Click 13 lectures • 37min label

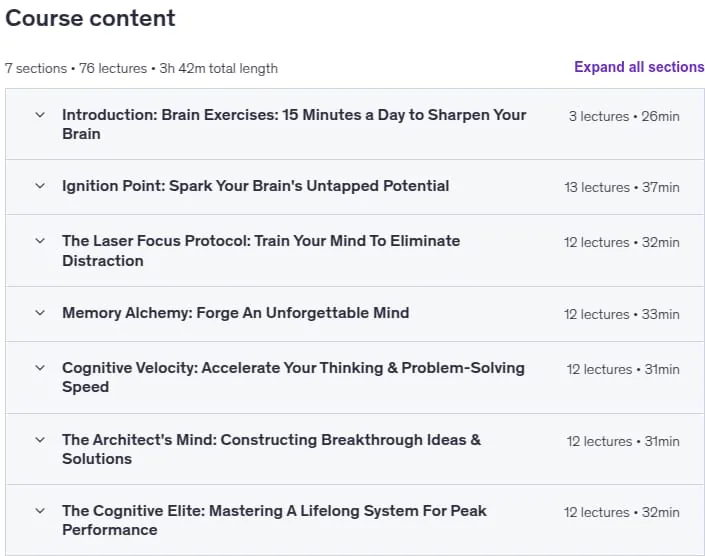click(622, 187)
